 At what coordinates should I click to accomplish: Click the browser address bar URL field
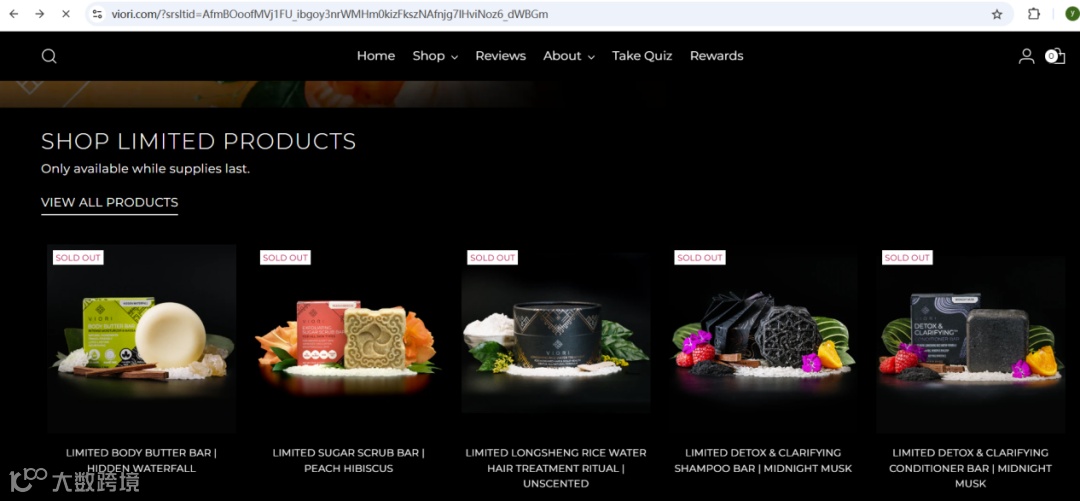point(544,14)
